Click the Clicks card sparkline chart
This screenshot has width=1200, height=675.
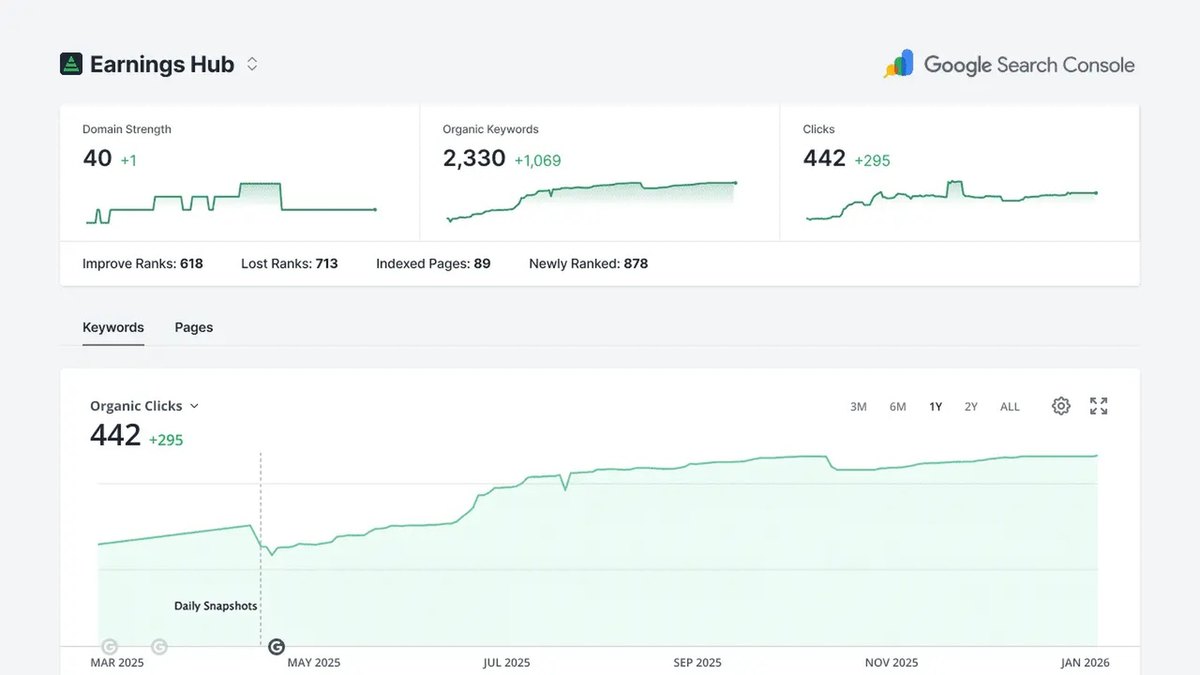tap(951, 199)
